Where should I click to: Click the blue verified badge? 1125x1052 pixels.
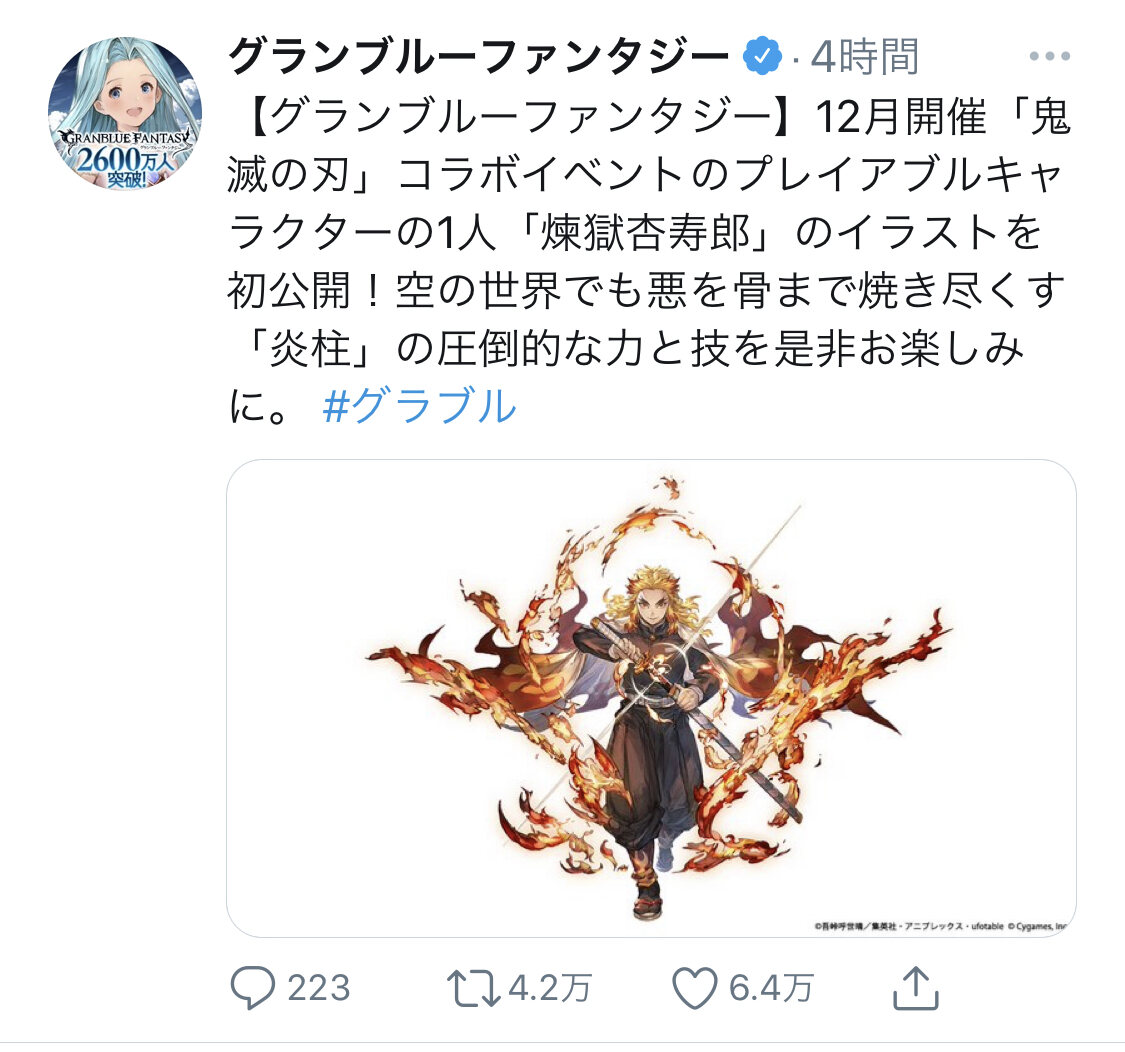click(x=762, y=56)
